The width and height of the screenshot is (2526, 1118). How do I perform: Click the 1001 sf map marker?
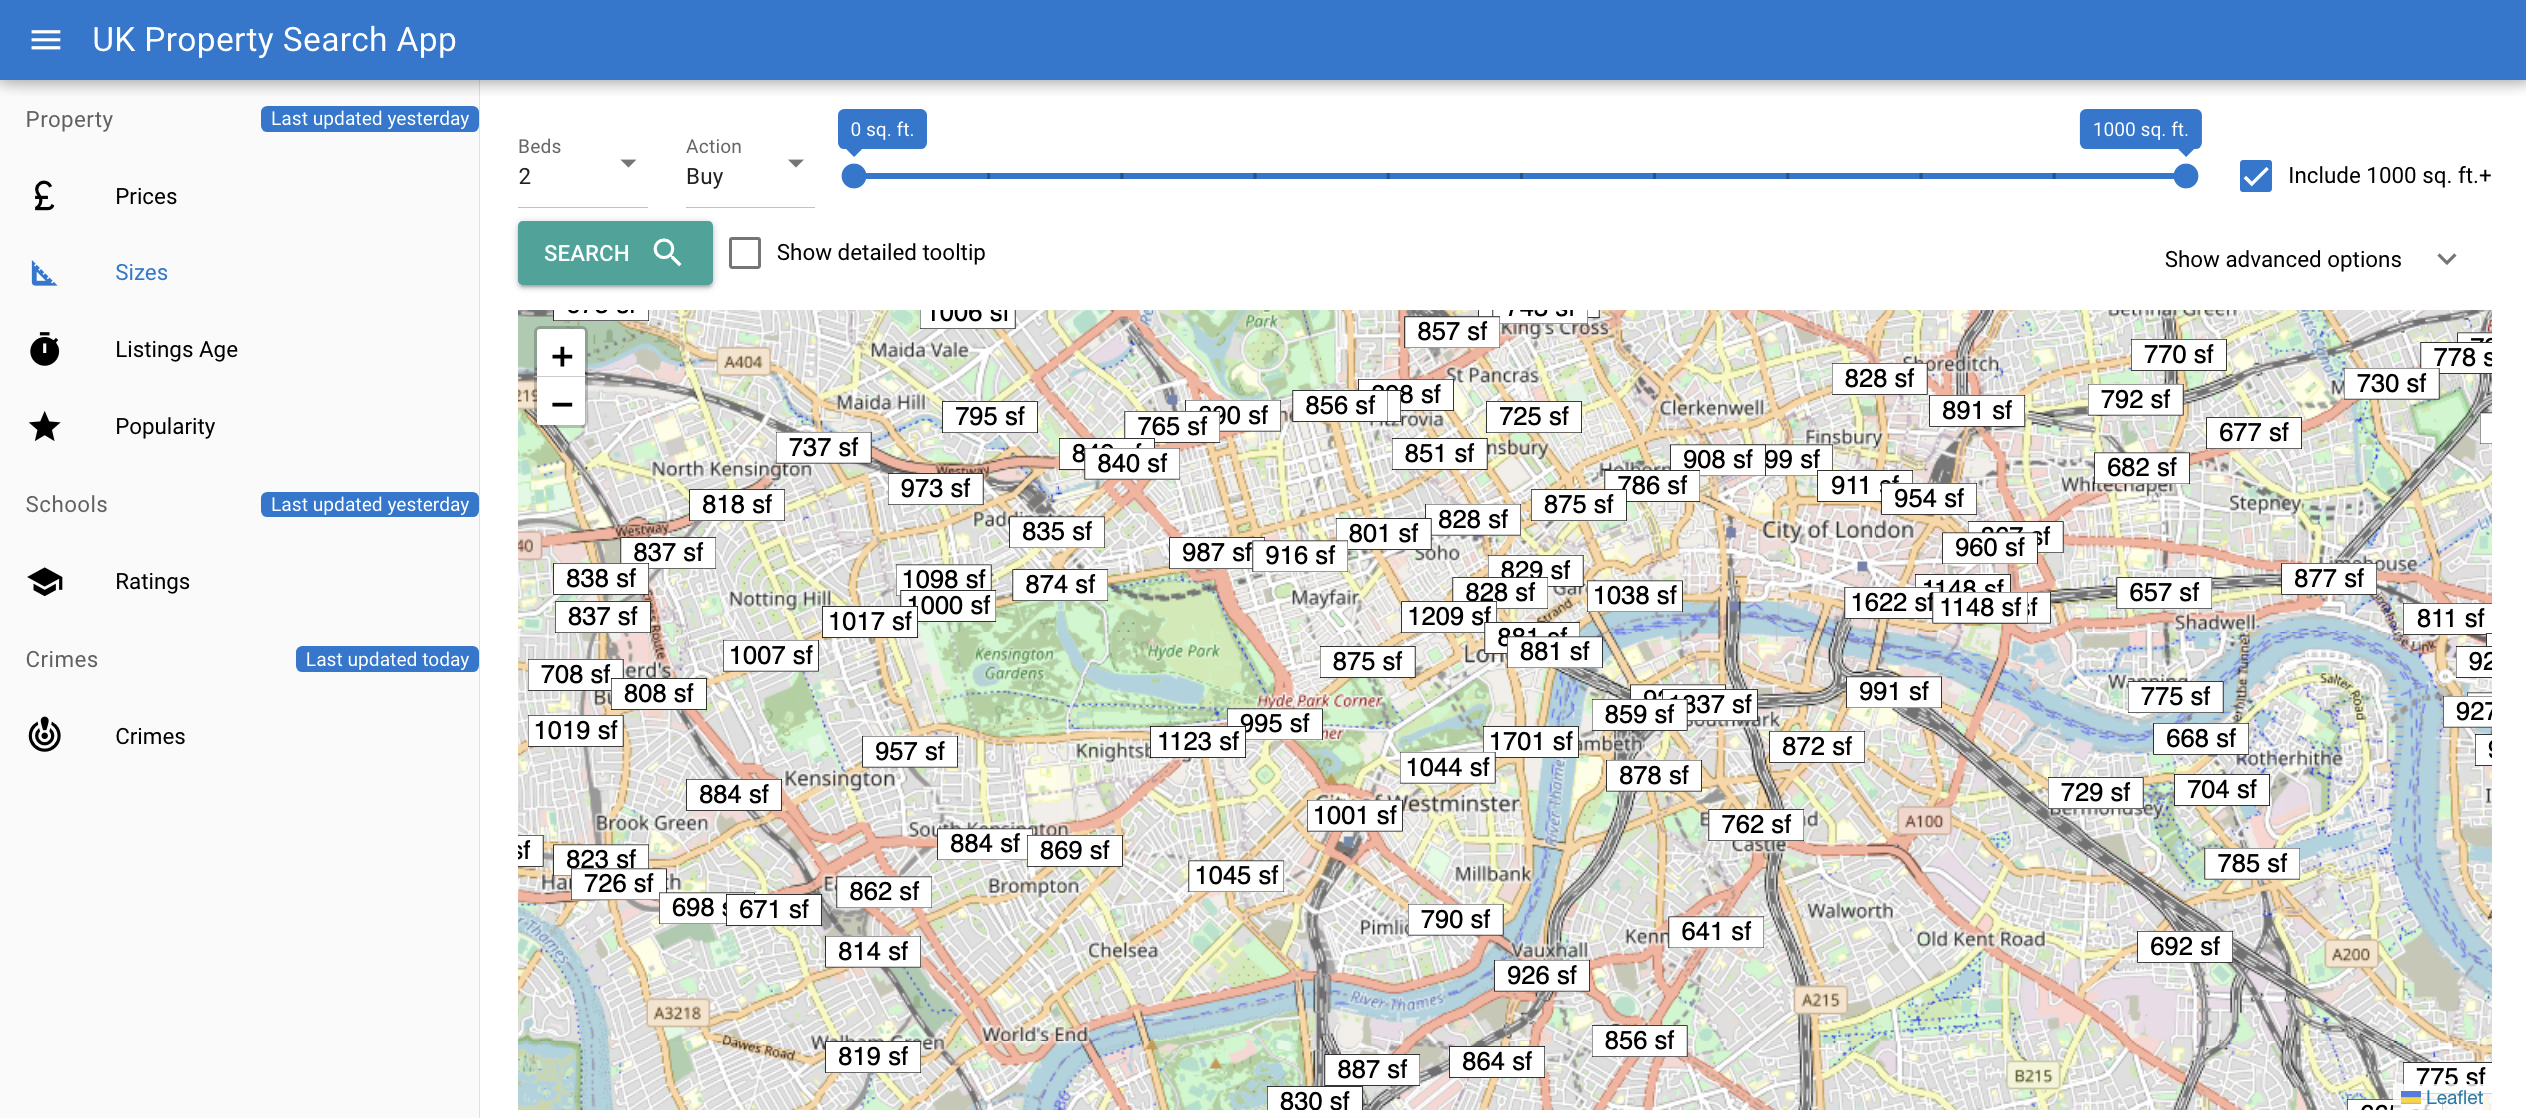pos(1355,816)
